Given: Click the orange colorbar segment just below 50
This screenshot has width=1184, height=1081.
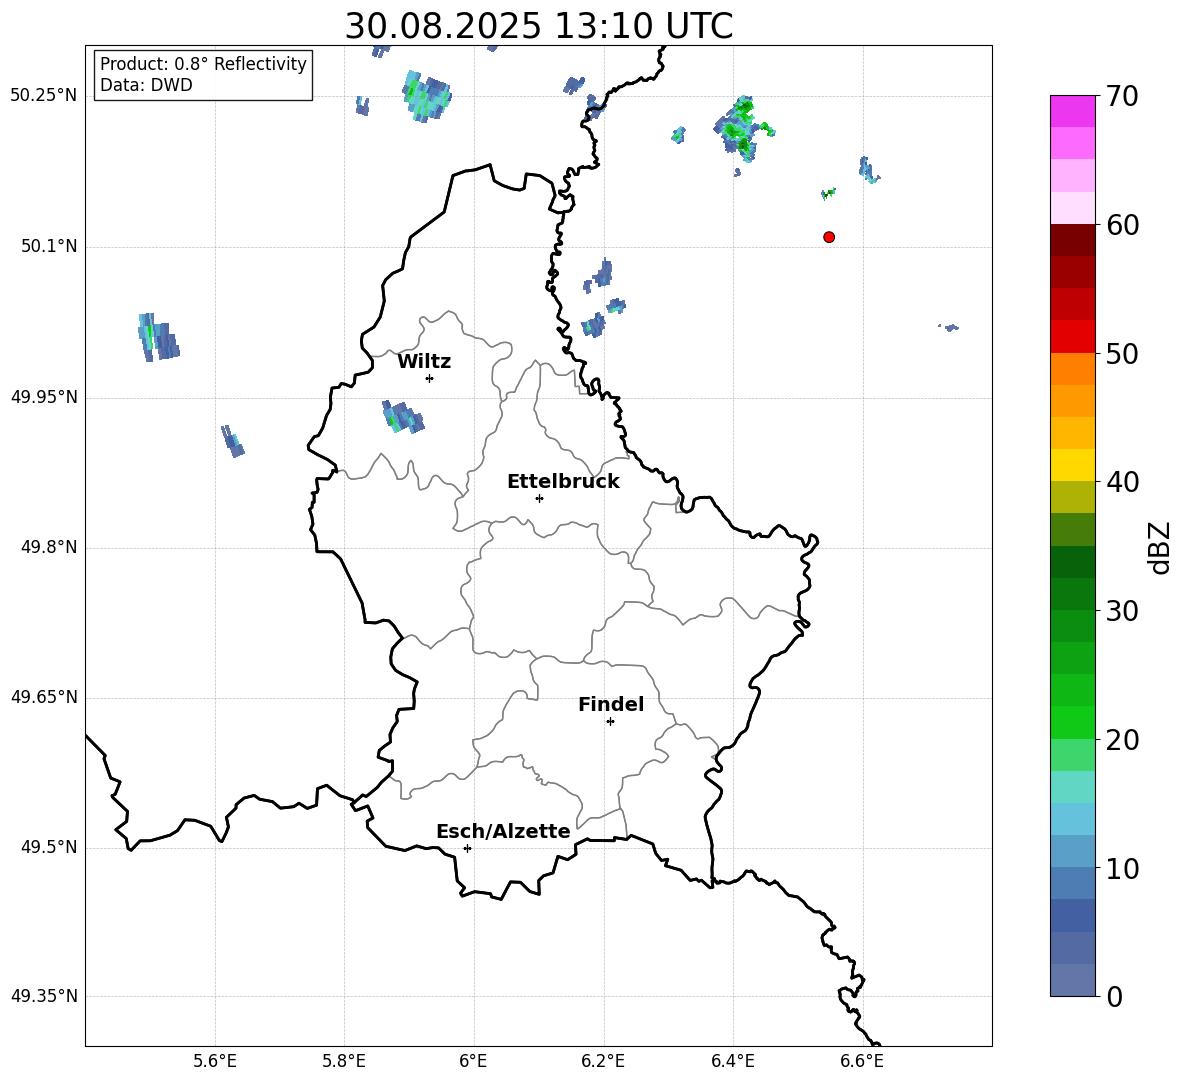Looking at the screenshot, I should tap(1073, 368).
